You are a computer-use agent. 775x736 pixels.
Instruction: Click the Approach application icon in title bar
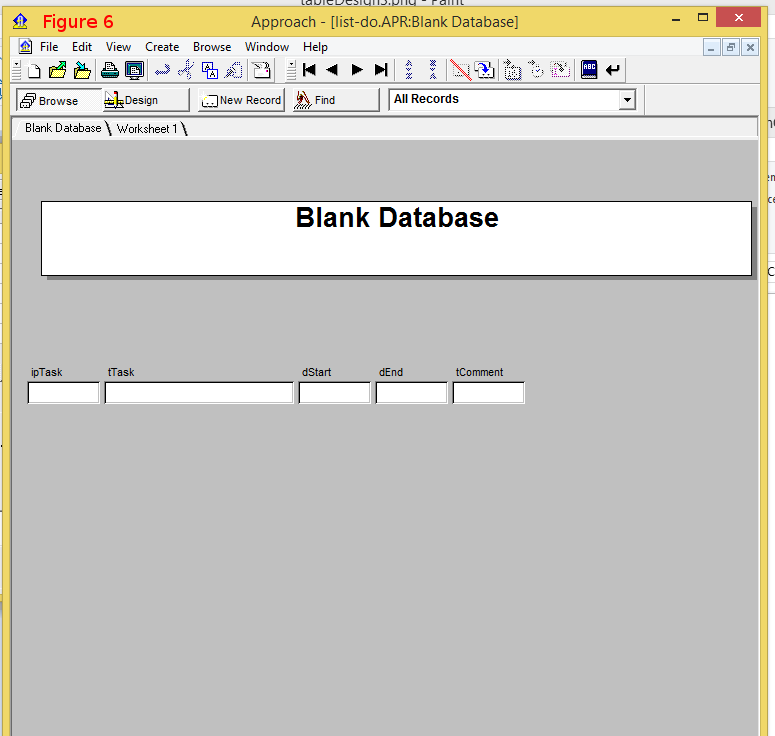tap(20, 21)
